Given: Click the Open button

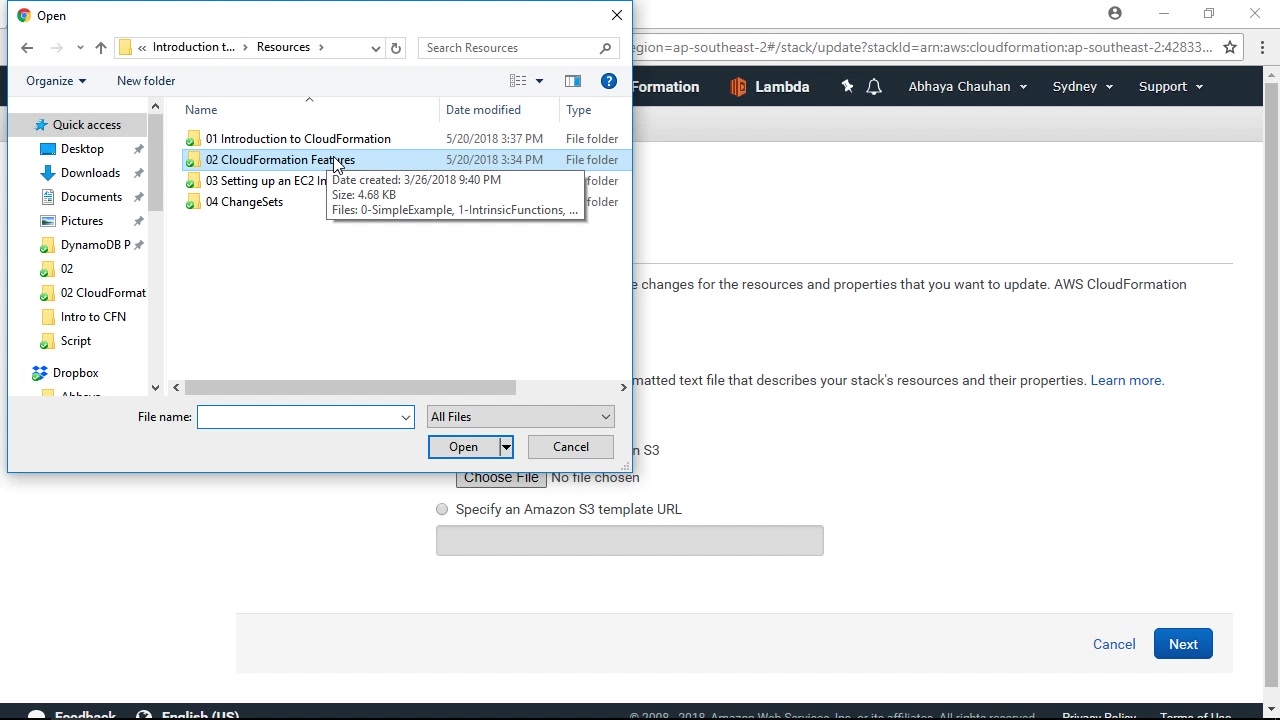Looking at the screenshot, I should [x=463, y=447].
